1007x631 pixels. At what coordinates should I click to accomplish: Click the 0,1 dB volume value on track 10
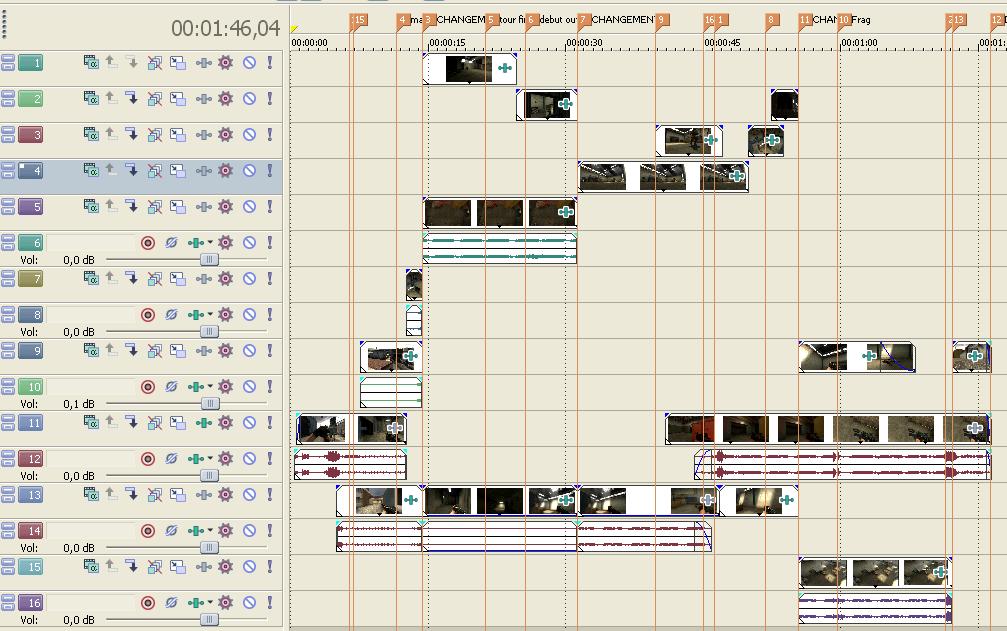(79, 404)
